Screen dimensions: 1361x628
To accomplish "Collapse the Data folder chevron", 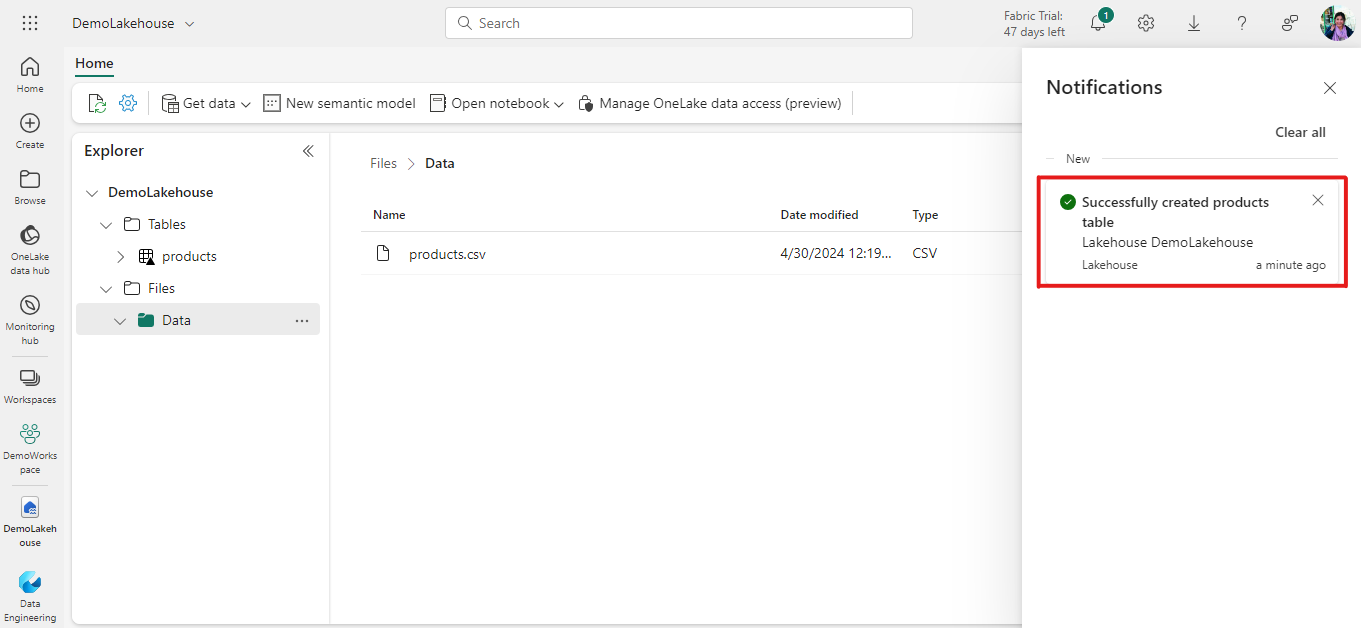I will 120,321.
